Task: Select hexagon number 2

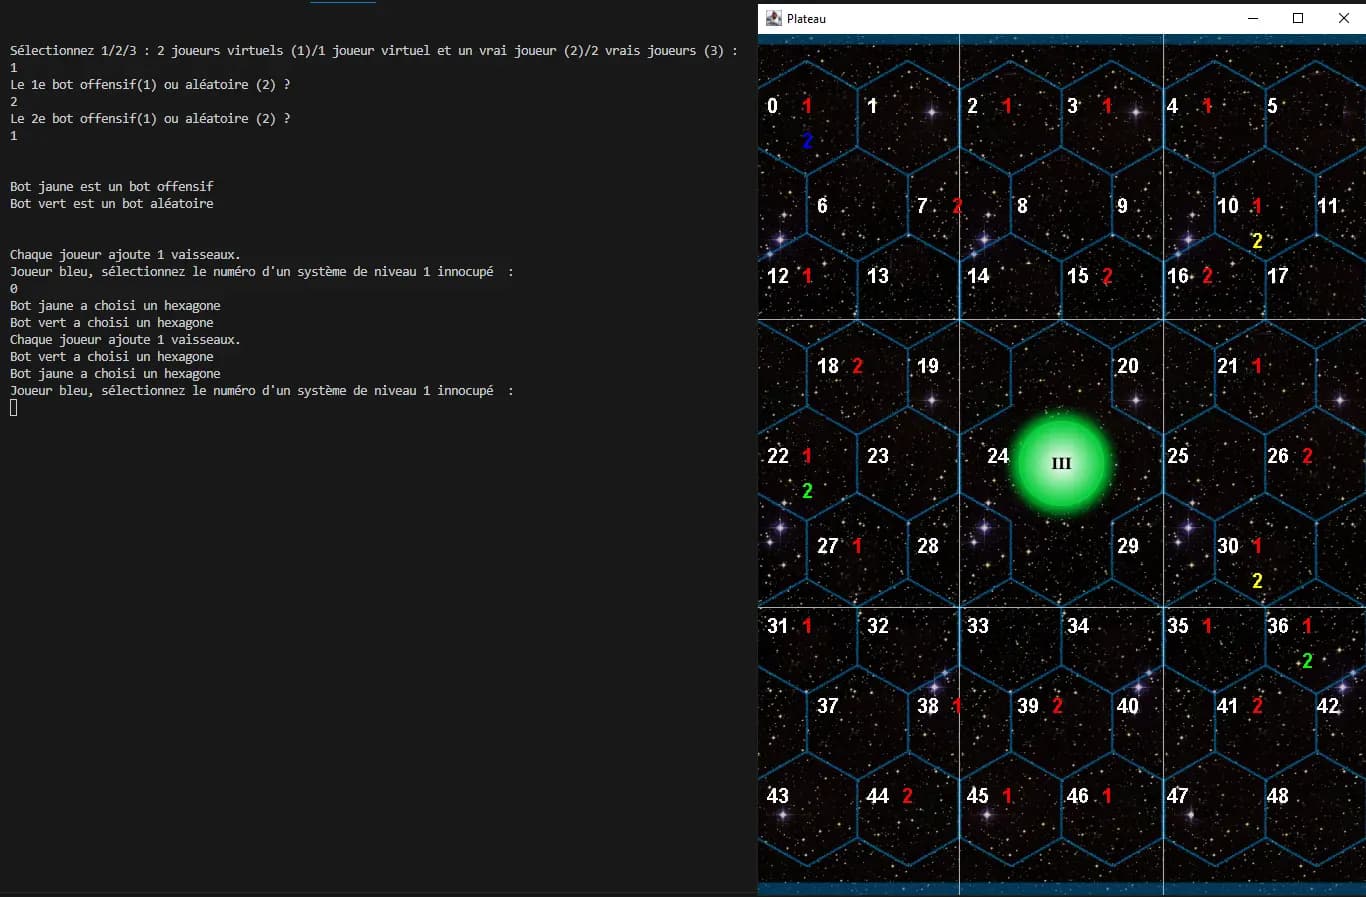Action: 972,106
